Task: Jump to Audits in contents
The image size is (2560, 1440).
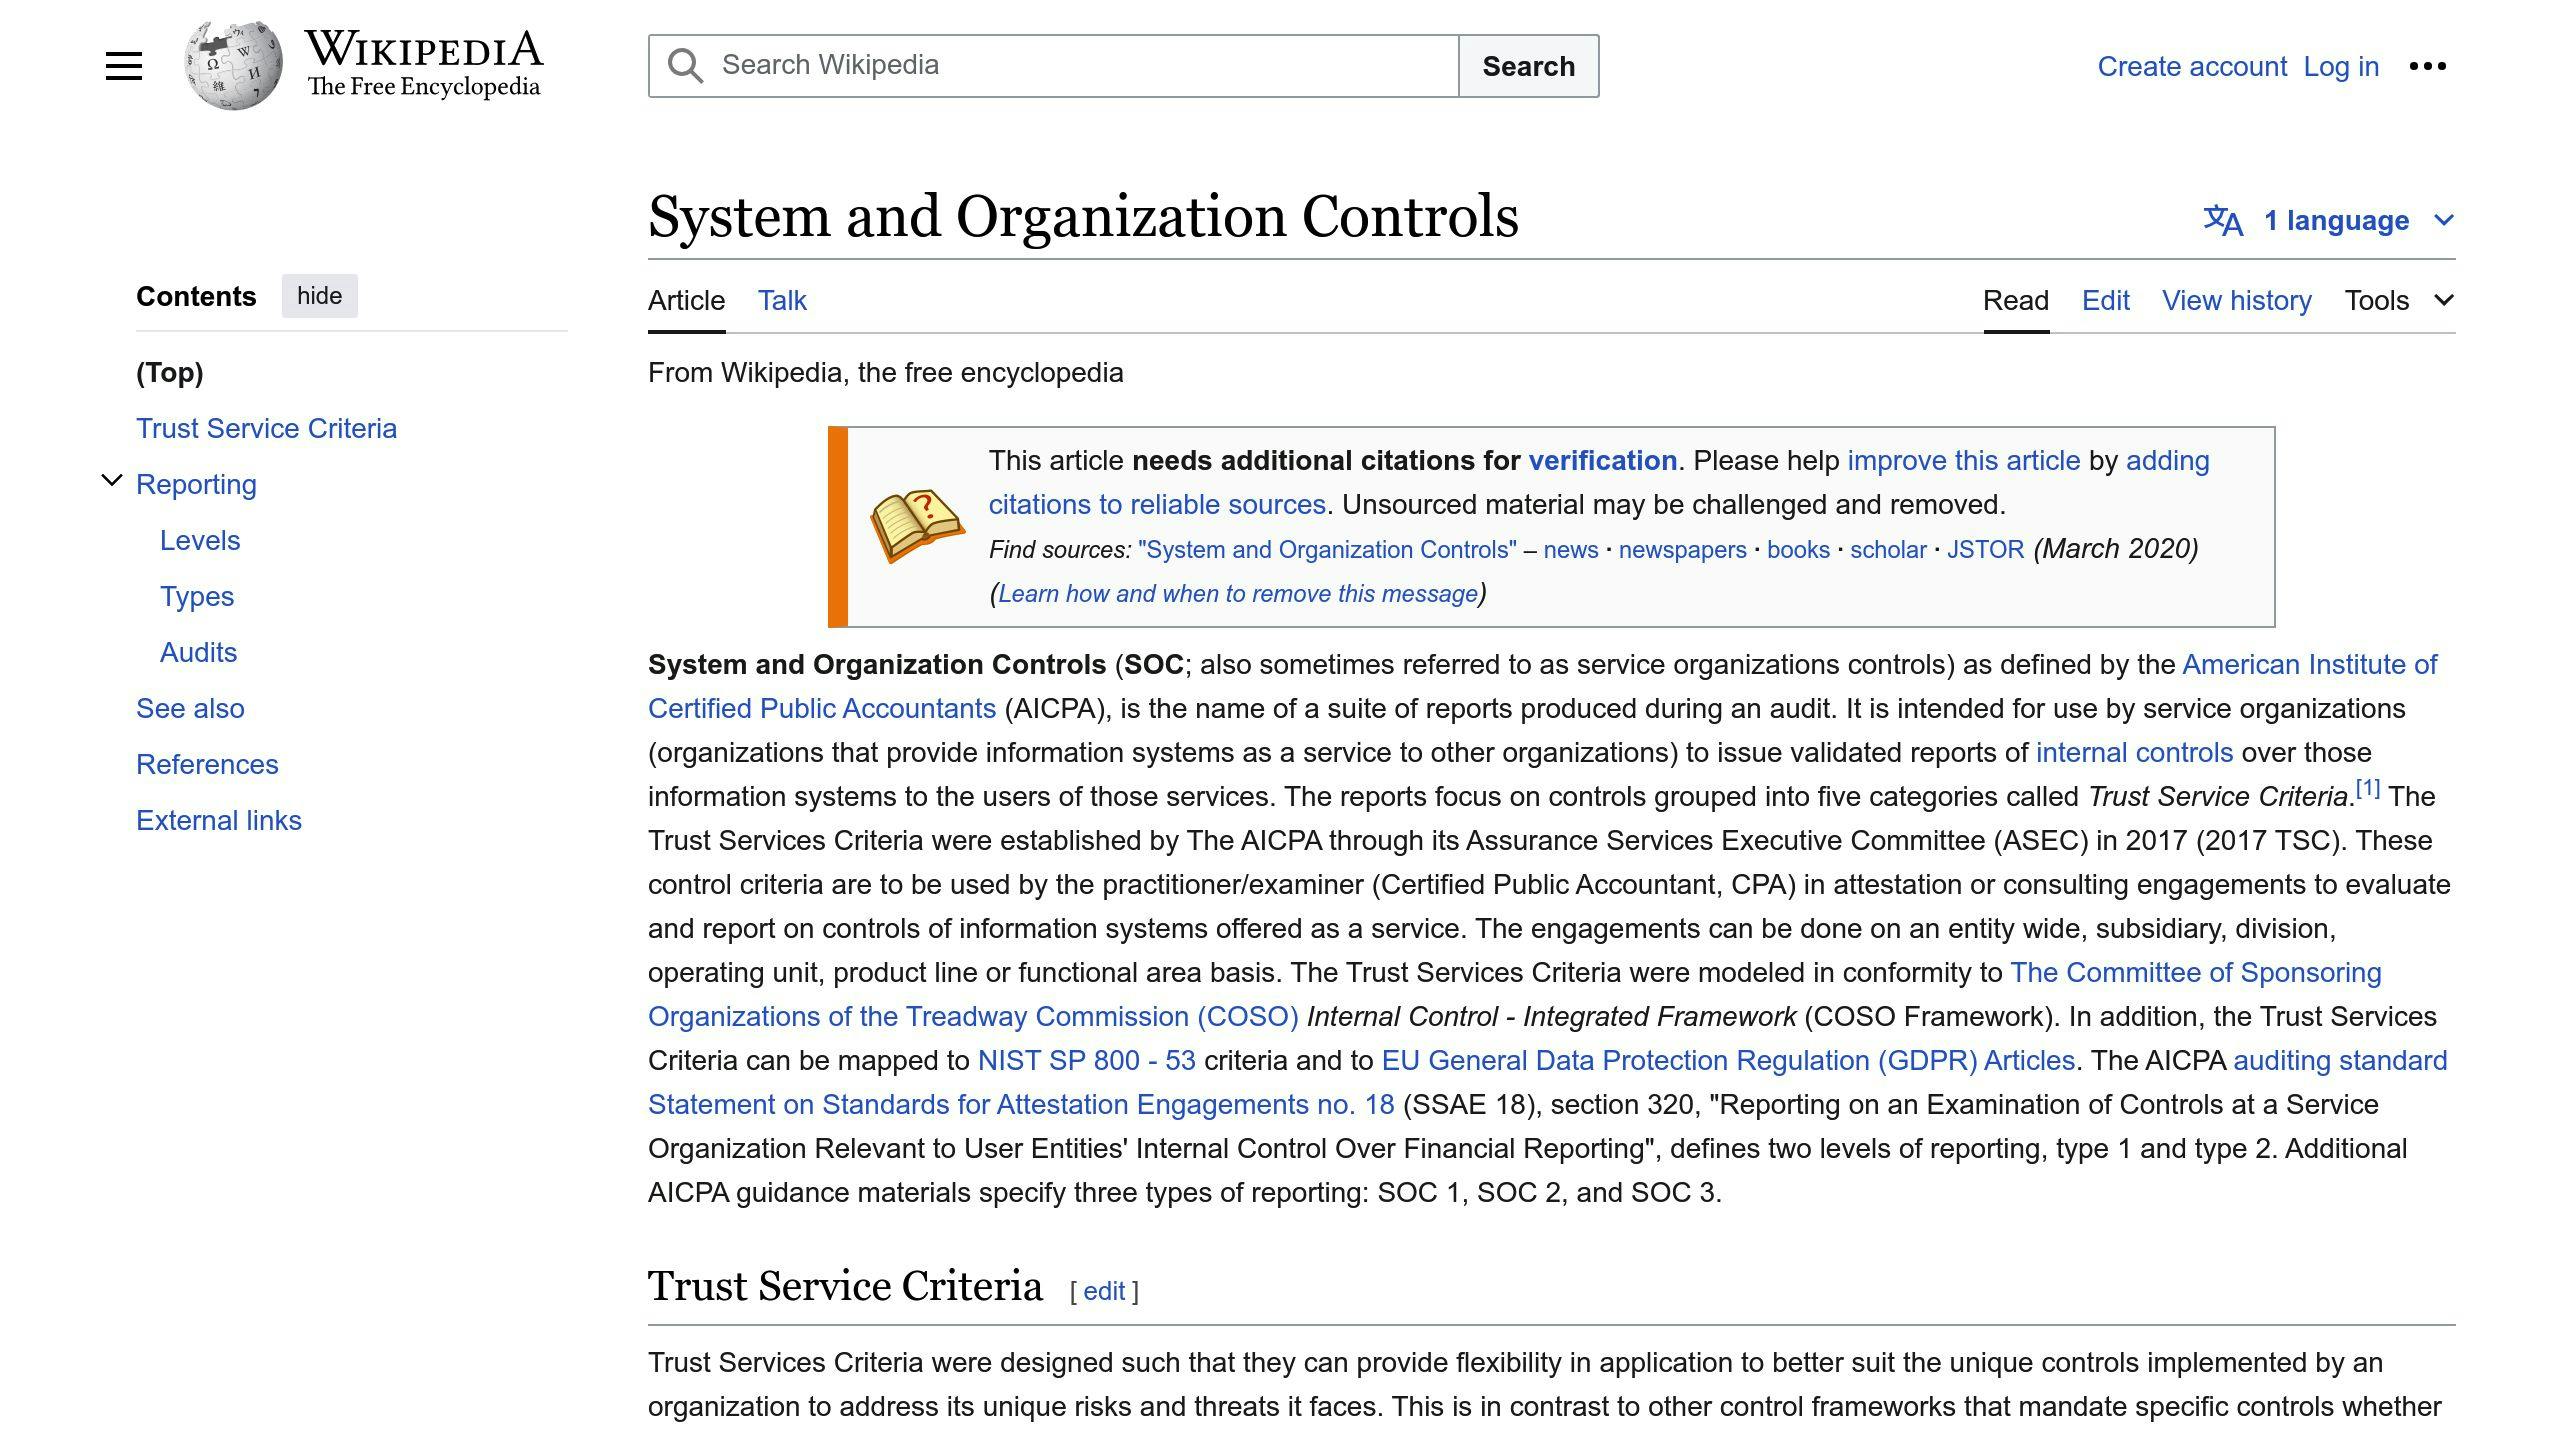Action: (x=198, y=652)
